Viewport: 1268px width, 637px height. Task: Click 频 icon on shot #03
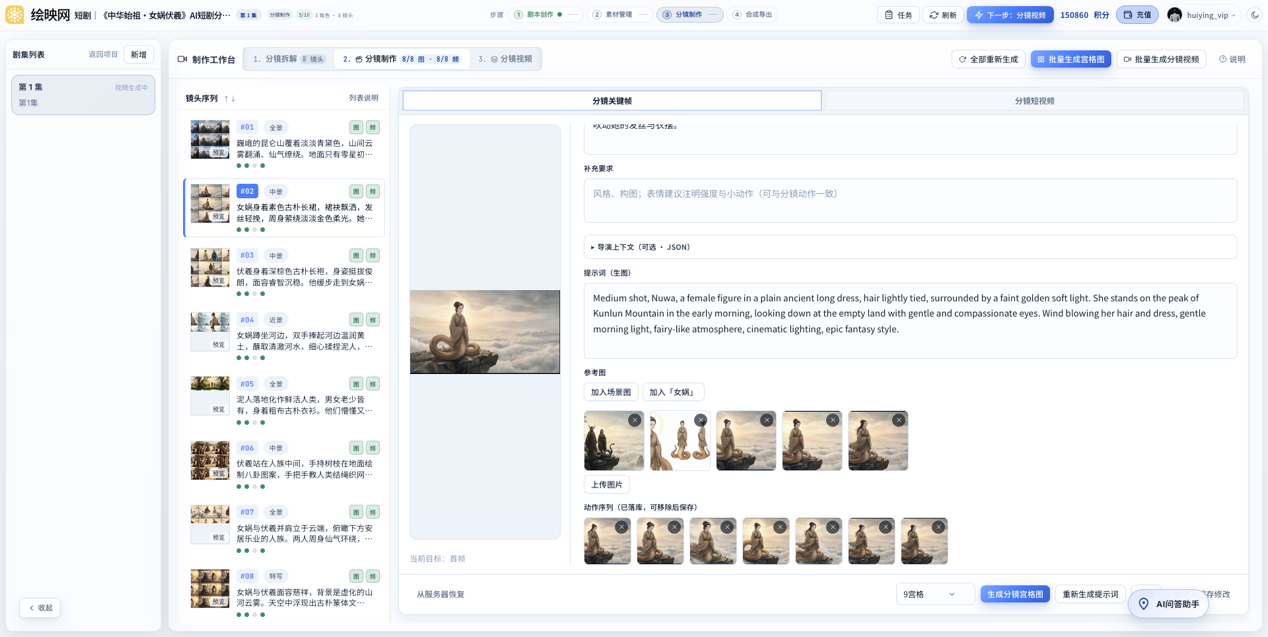click(373, 255)
